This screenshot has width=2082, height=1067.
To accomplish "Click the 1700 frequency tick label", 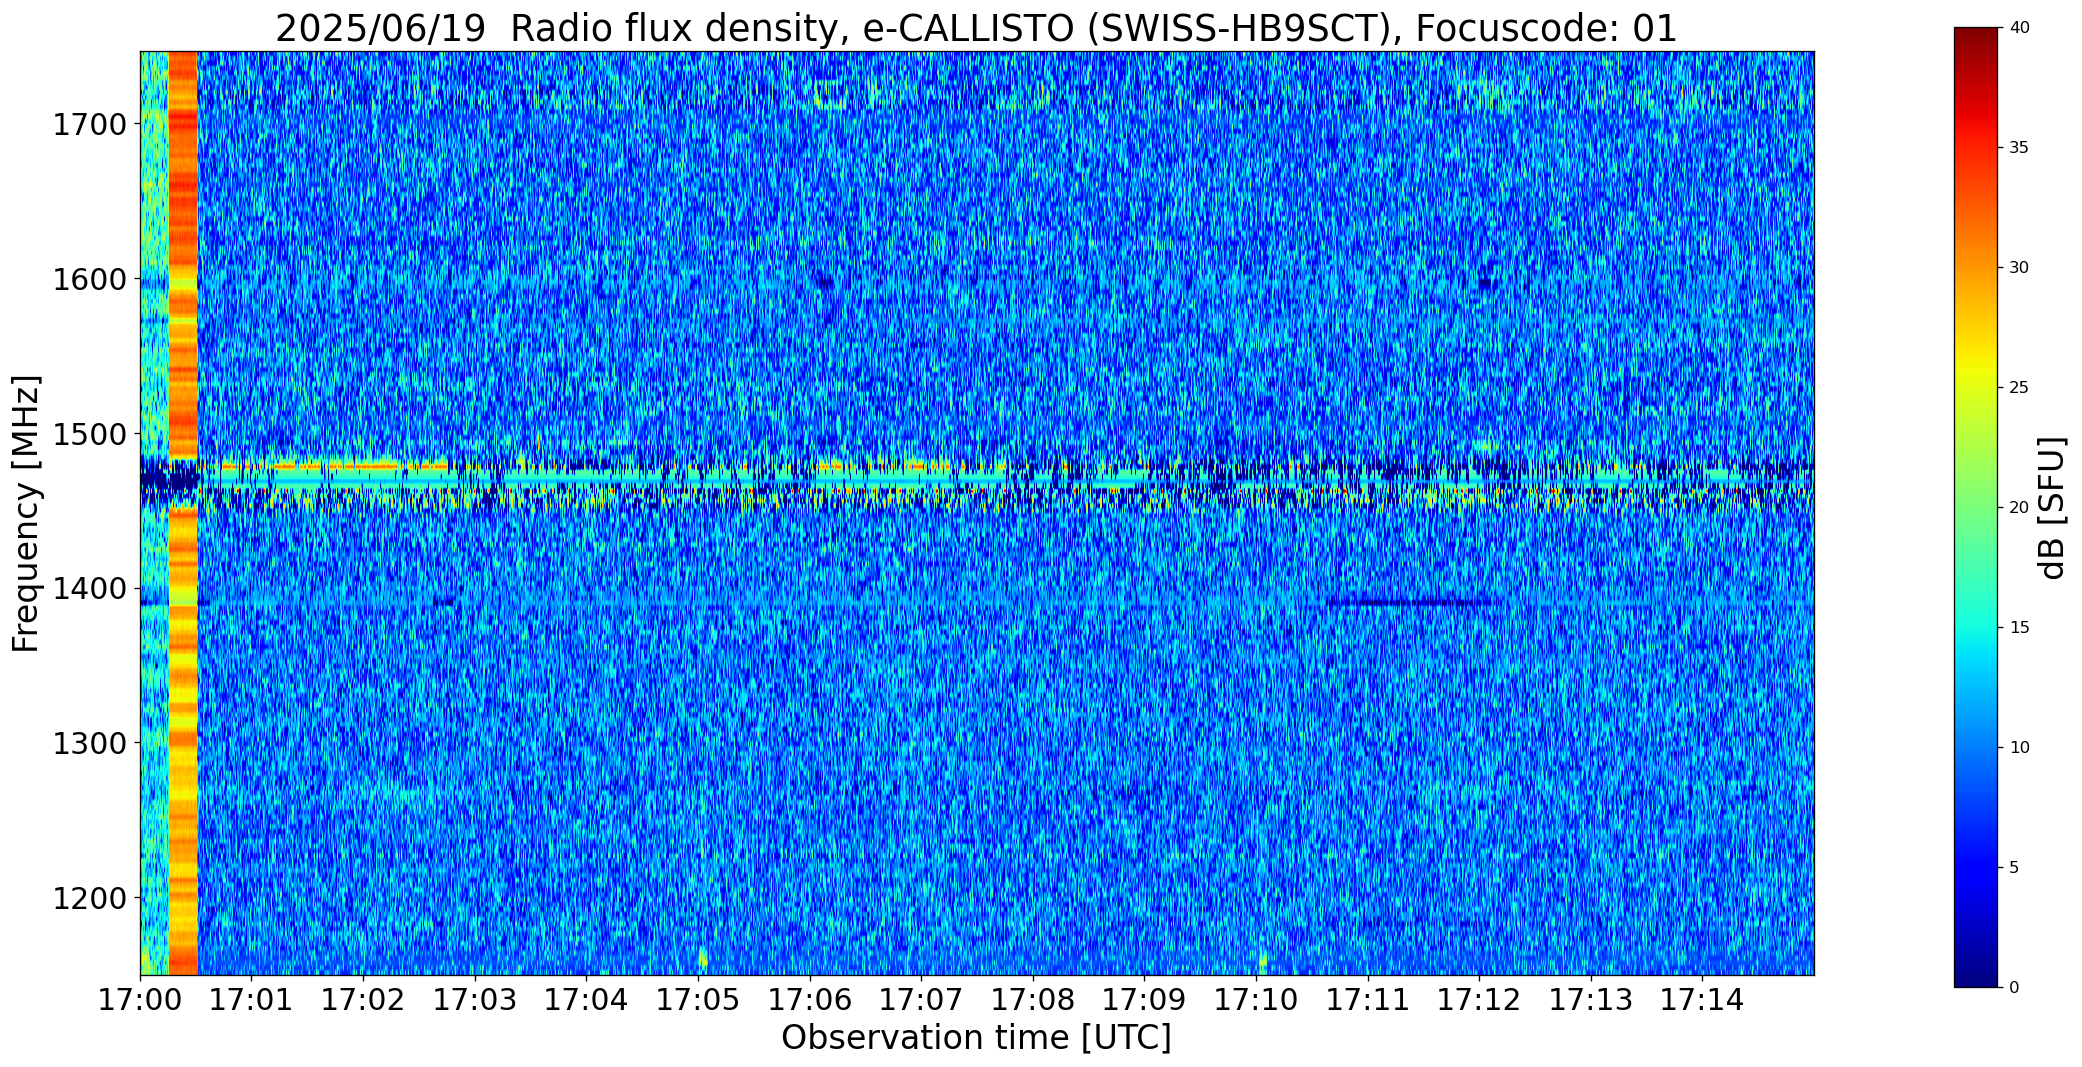I will 90,125.
